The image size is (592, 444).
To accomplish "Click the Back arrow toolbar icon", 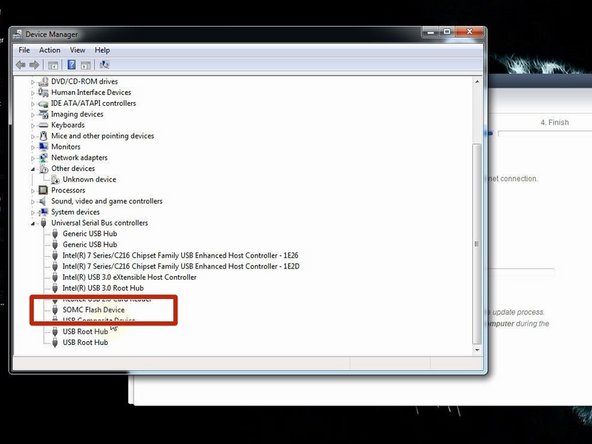I will (x=21, y=65).
